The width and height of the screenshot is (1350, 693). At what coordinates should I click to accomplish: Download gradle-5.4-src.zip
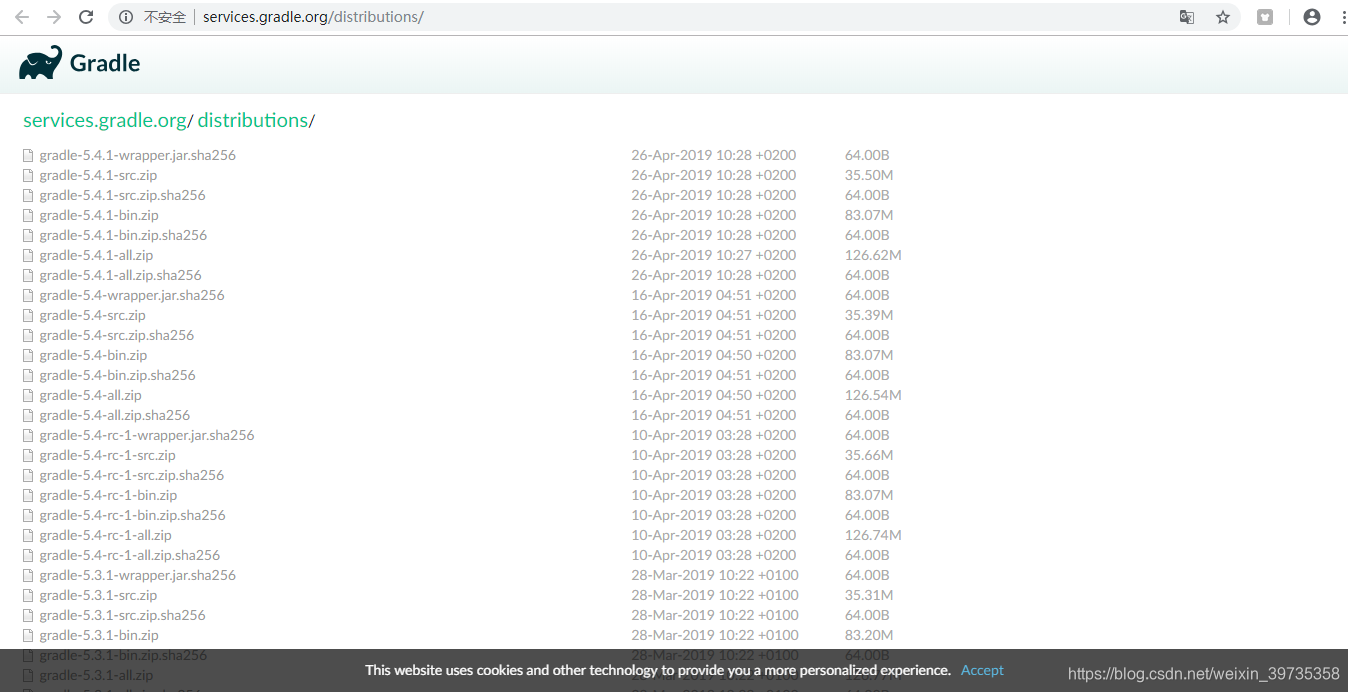tap(92, 315)
